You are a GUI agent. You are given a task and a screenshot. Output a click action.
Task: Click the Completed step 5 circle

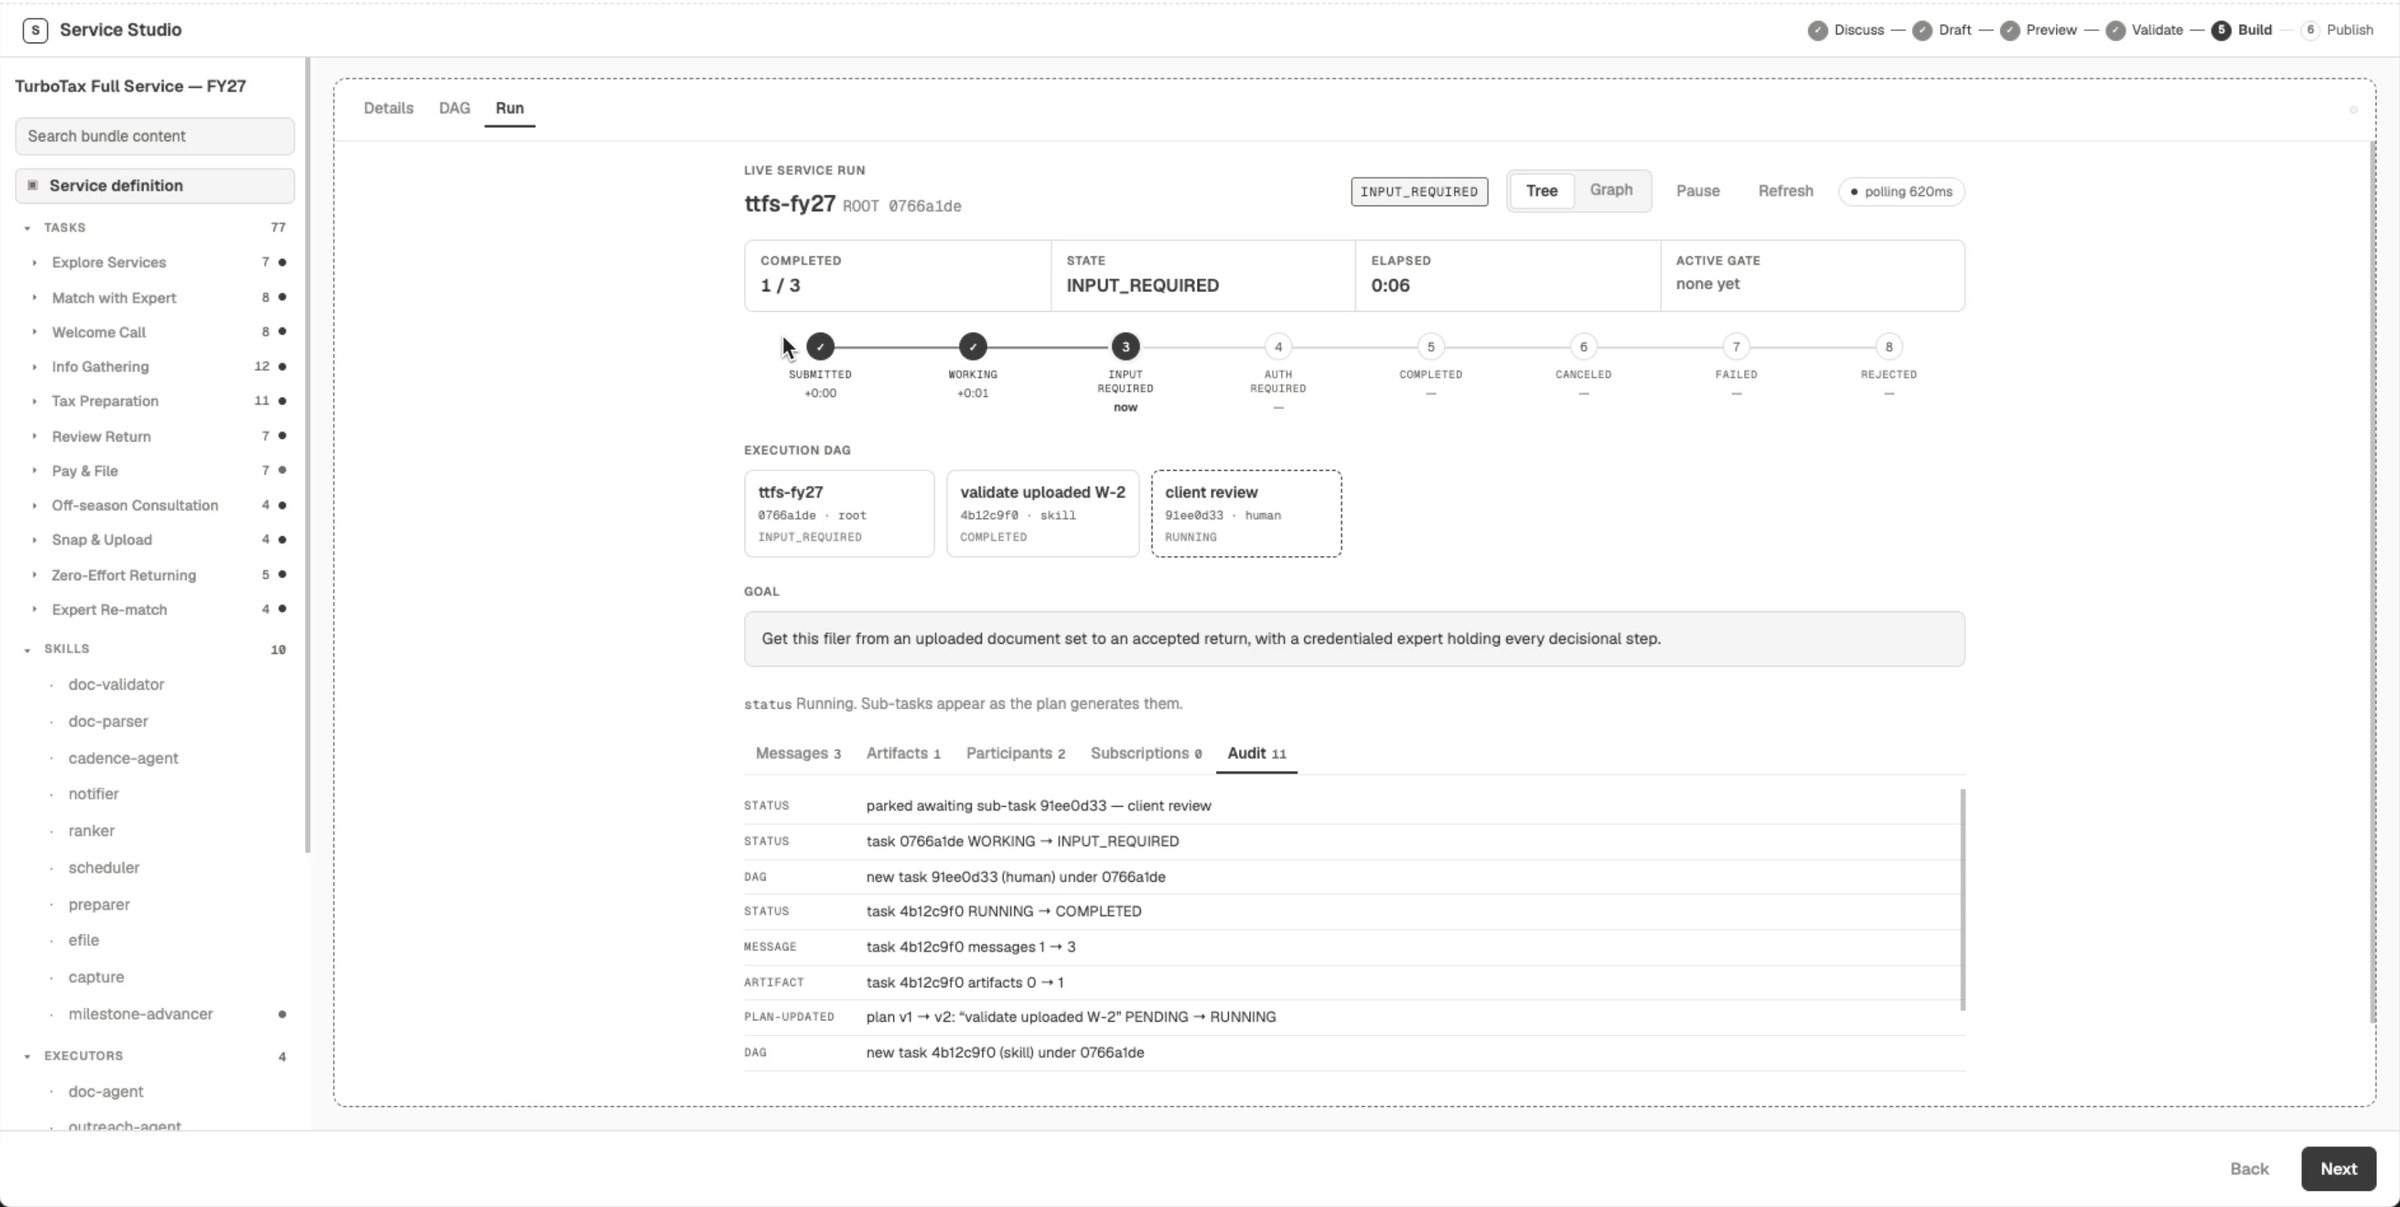pyautogui.click(x=1431, y=347)
